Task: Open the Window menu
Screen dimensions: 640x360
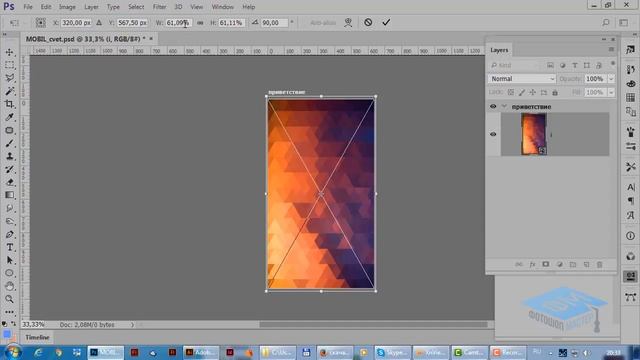Action: tap(222, 7)
